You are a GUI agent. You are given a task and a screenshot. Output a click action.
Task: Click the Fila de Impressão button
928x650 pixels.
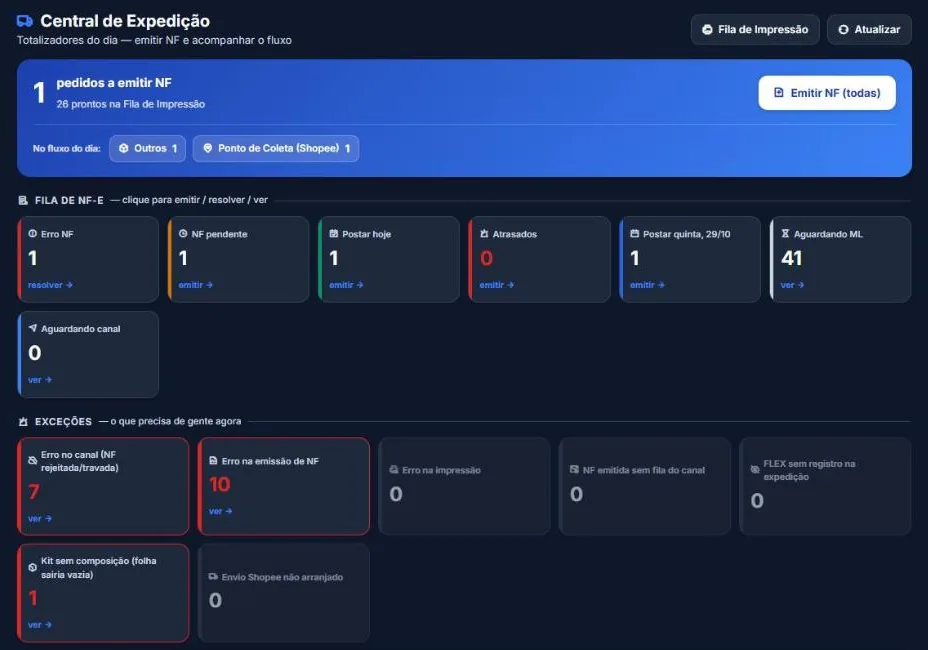coord(755,30)
